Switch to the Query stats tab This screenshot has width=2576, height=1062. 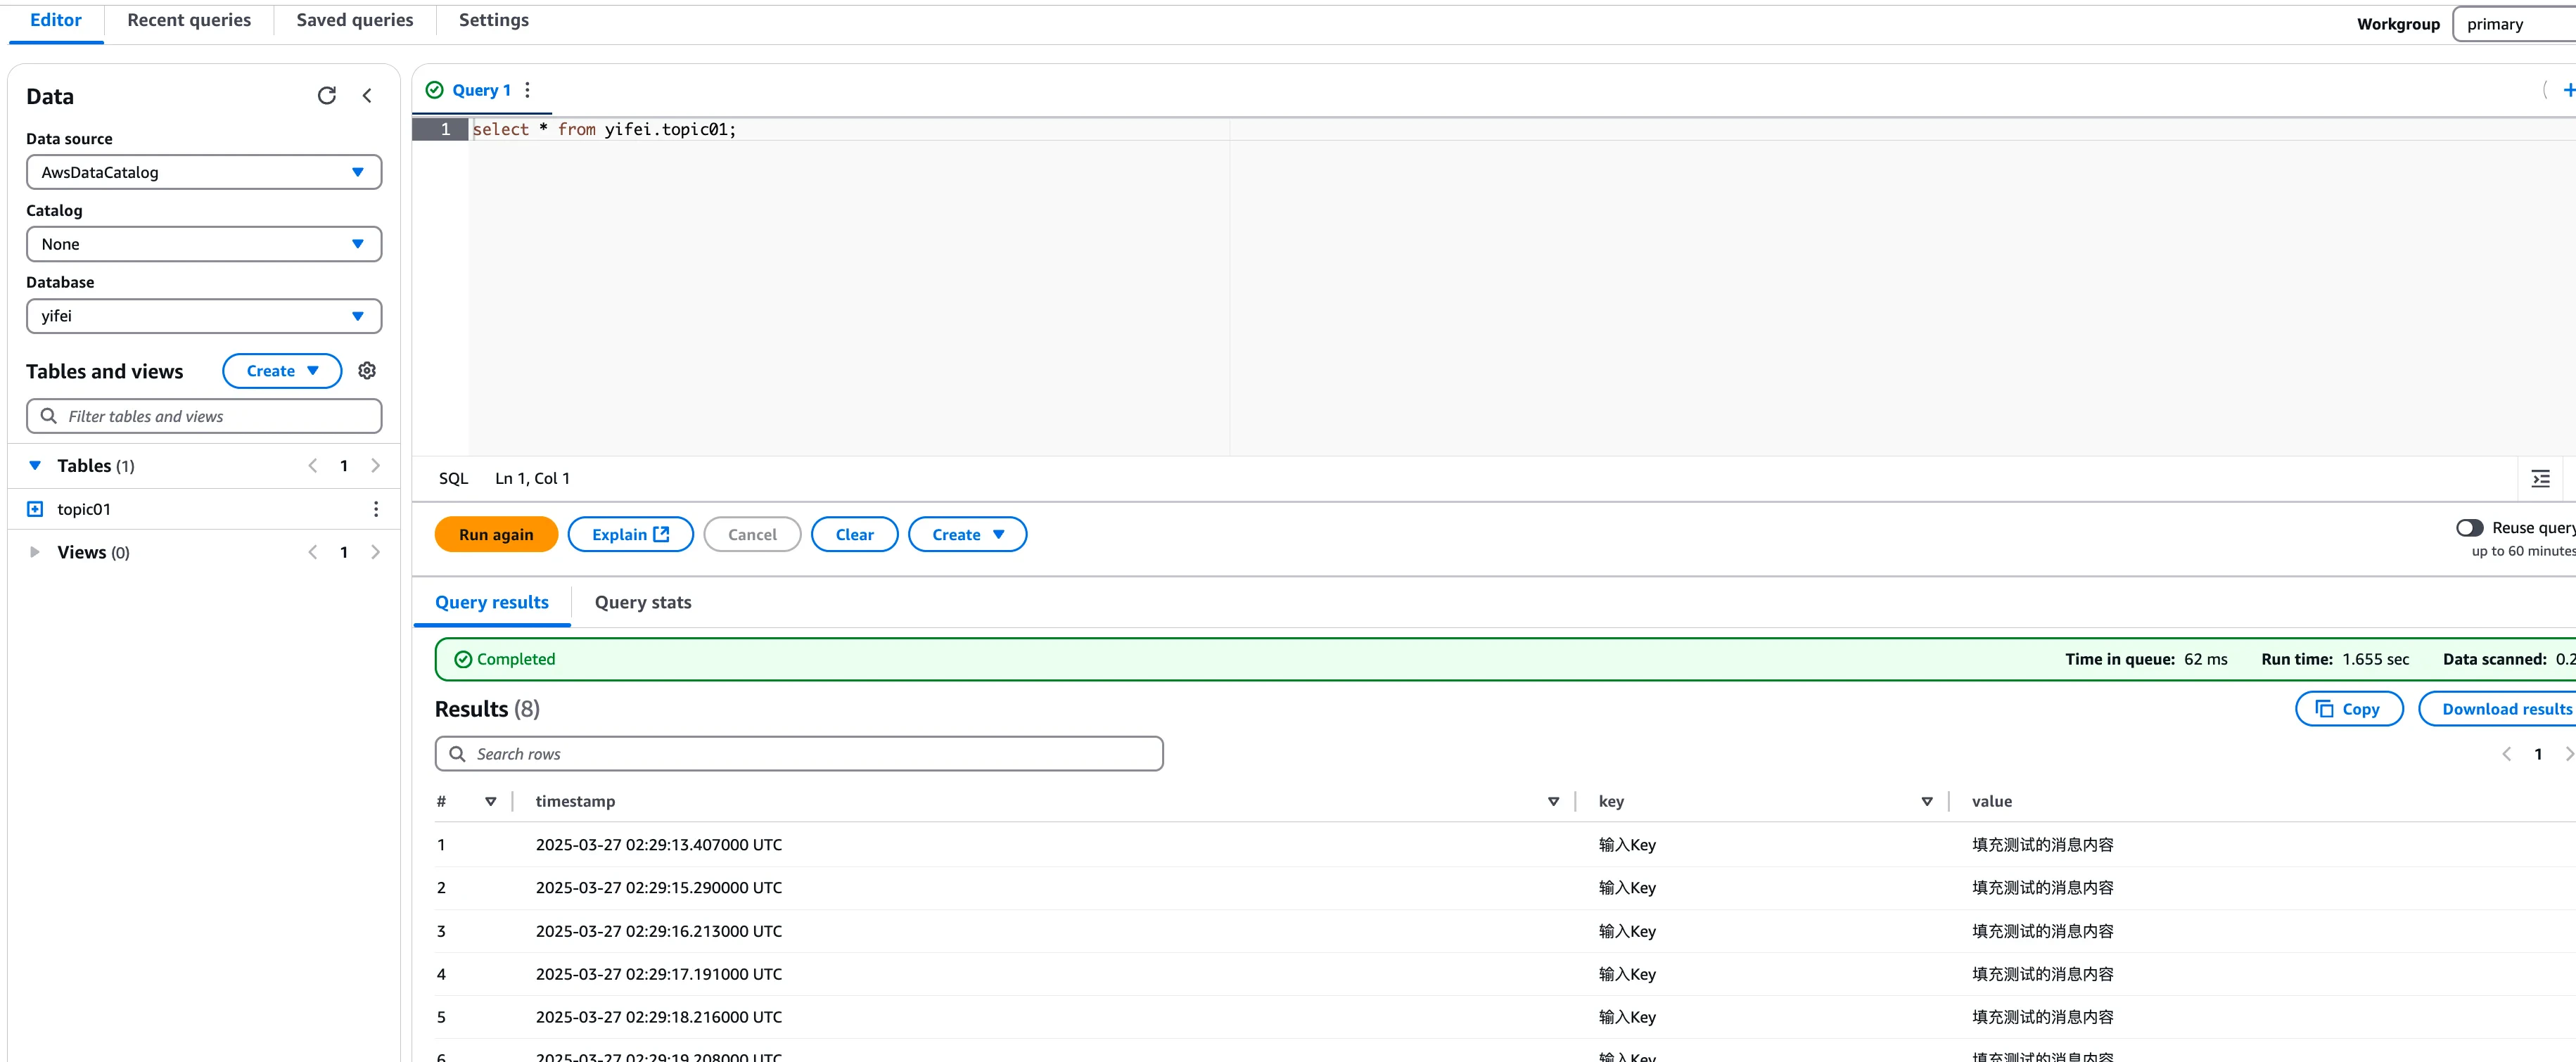[x=642, y=602]
